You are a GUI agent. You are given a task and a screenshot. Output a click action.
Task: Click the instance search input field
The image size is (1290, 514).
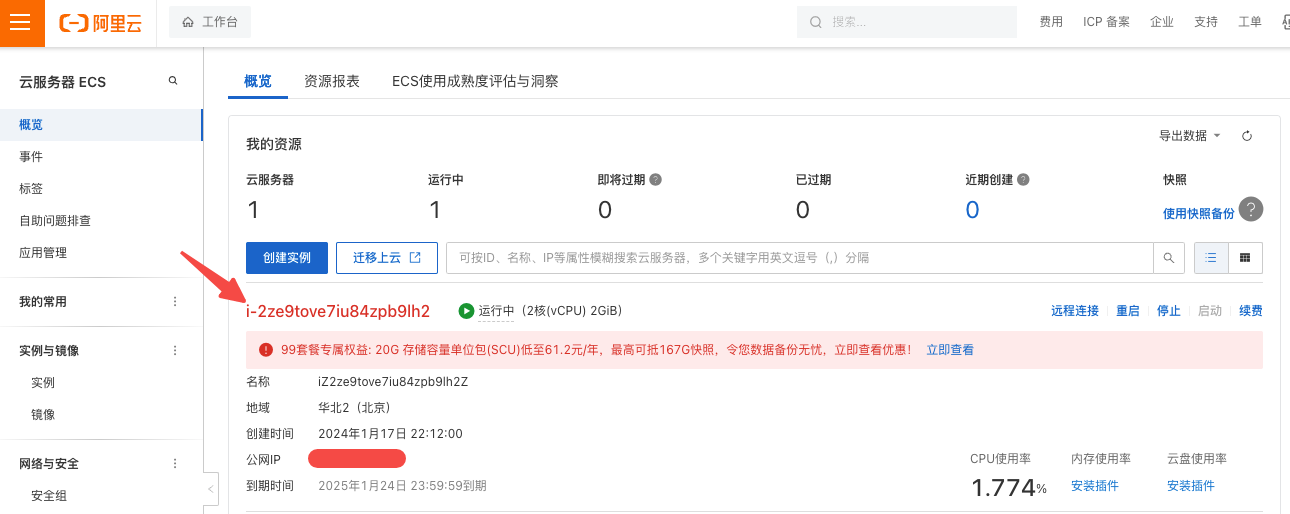click(800, 258)
